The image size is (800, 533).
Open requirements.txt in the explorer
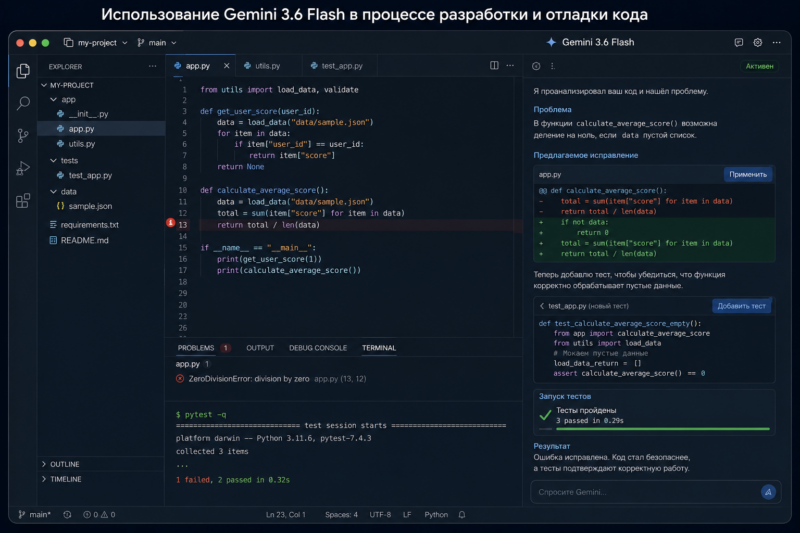[x=89, y=225]
